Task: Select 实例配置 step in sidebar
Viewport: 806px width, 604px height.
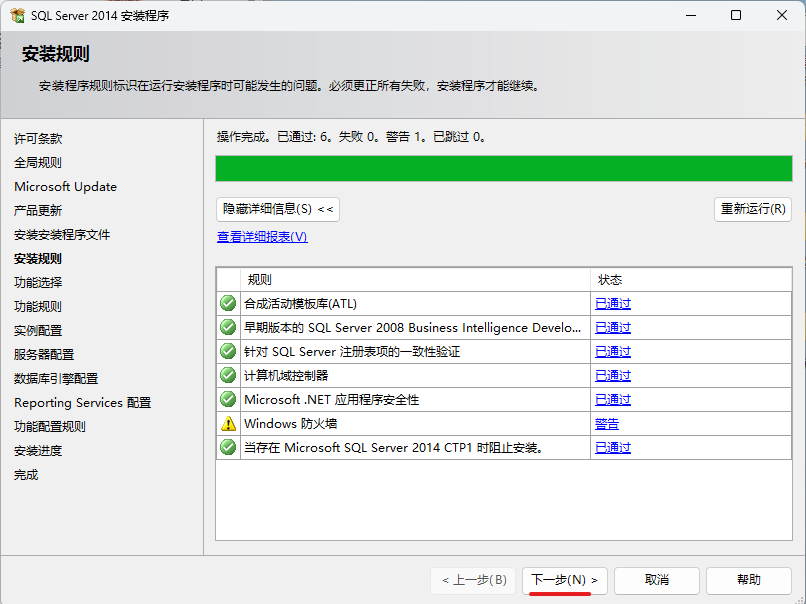Action: (38, 331)
